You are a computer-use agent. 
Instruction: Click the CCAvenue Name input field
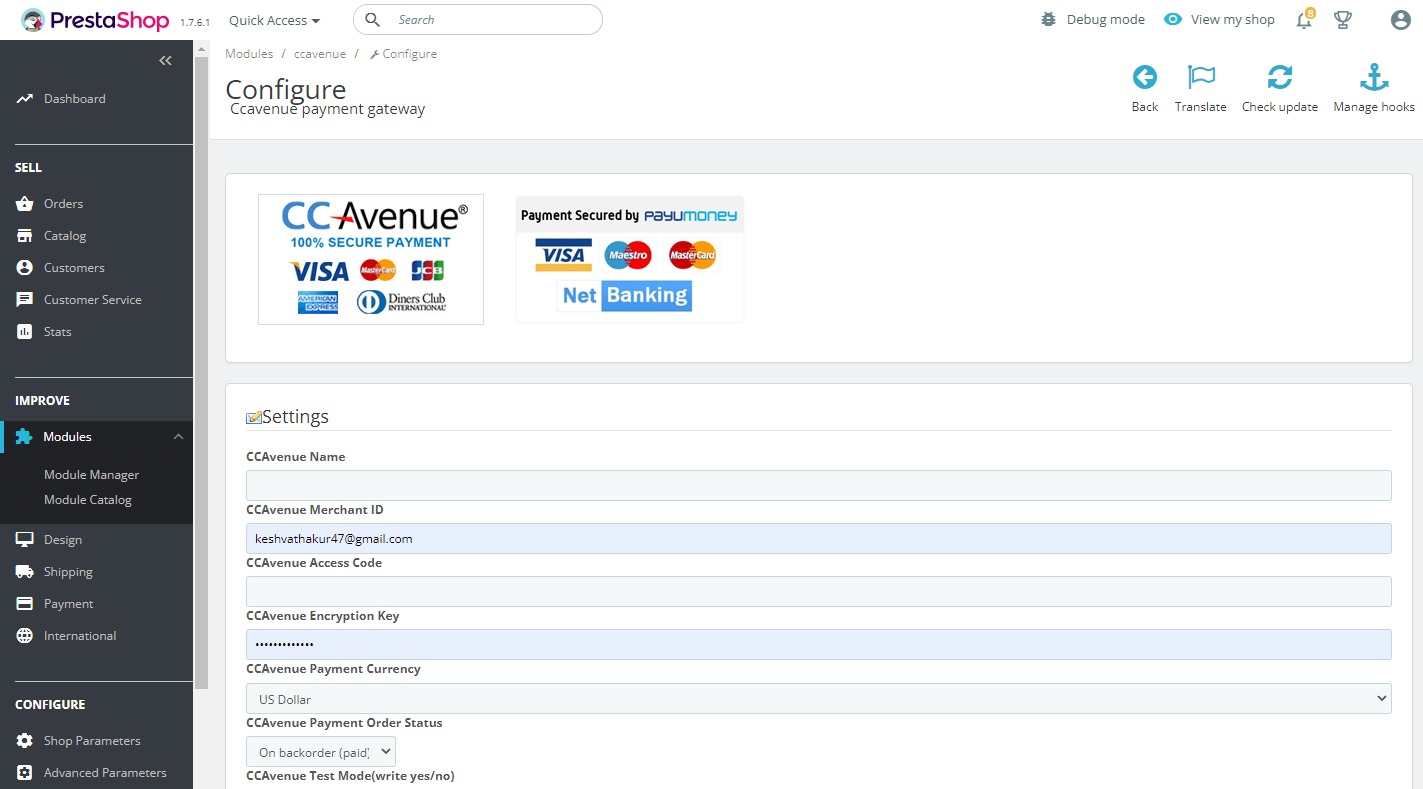(x=819, y=485)
